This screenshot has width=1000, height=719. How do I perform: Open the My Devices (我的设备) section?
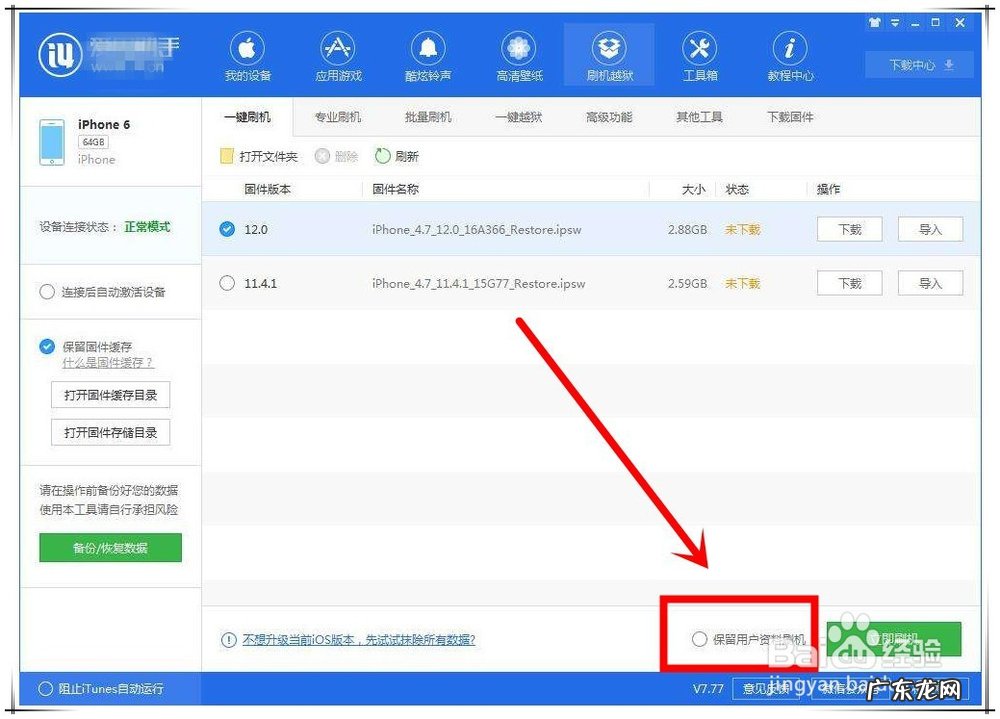(246, 55)
